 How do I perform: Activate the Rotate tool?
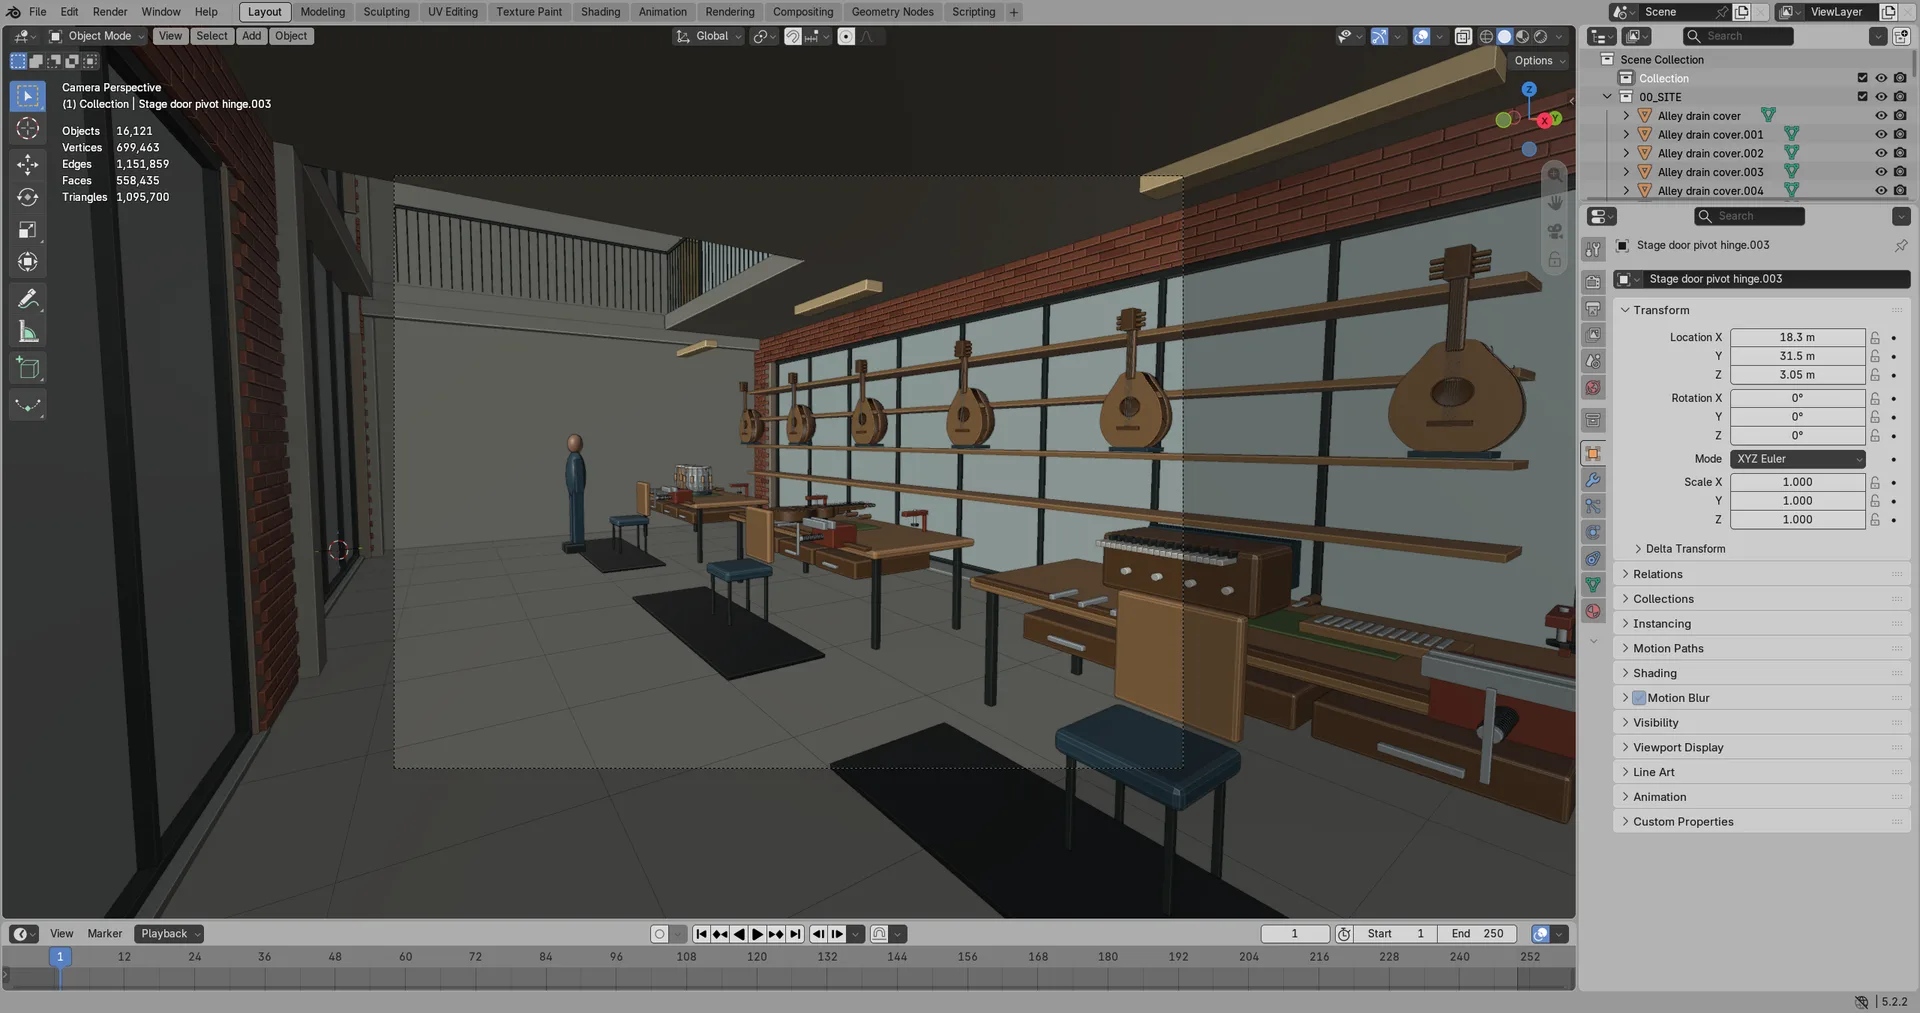coord(28,197)
